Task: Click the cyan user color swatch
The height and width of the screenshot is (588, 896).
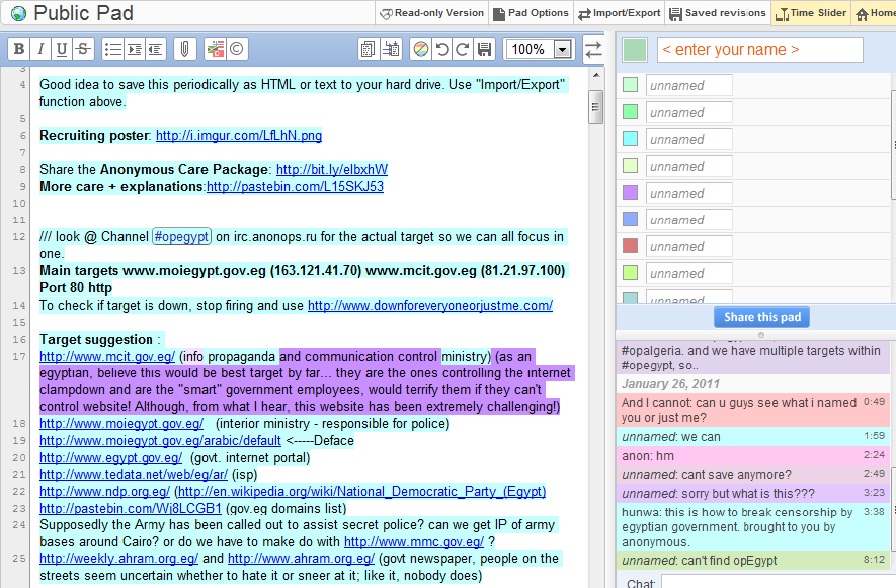Action: pyautogui.click(x=630, y=139)
